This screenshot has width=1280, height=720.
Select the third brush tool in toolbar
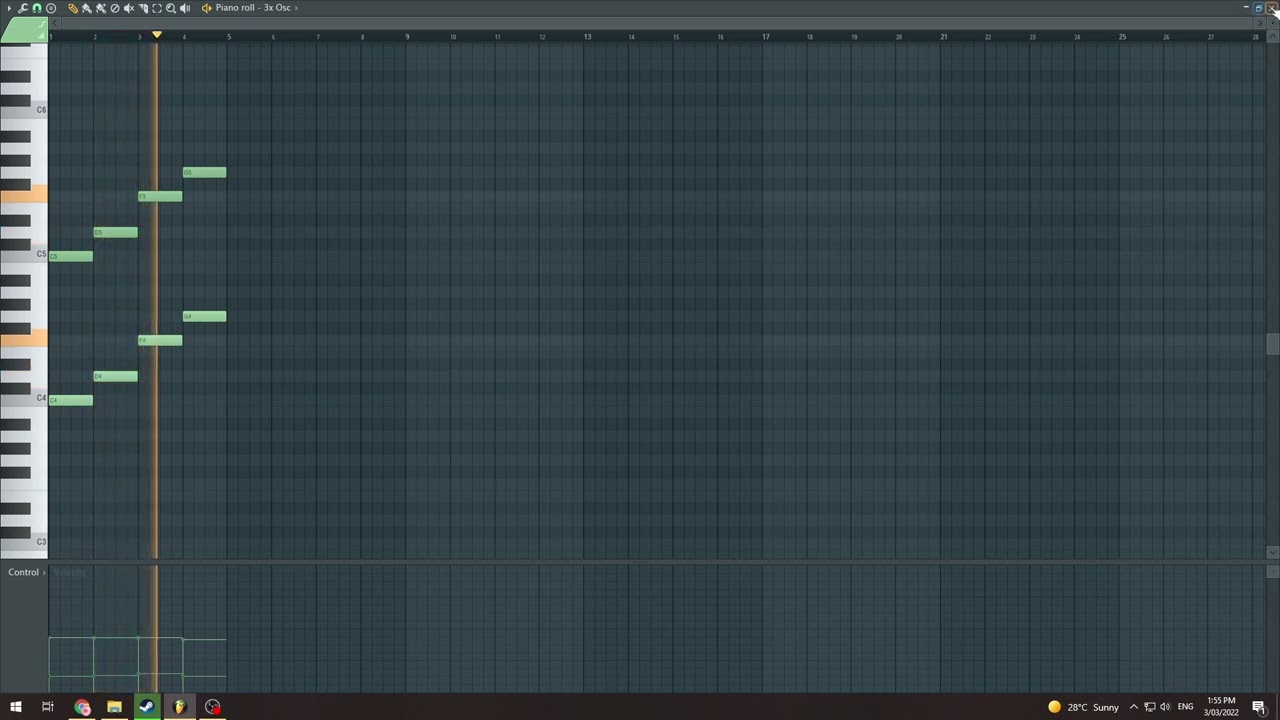(101, 8)
